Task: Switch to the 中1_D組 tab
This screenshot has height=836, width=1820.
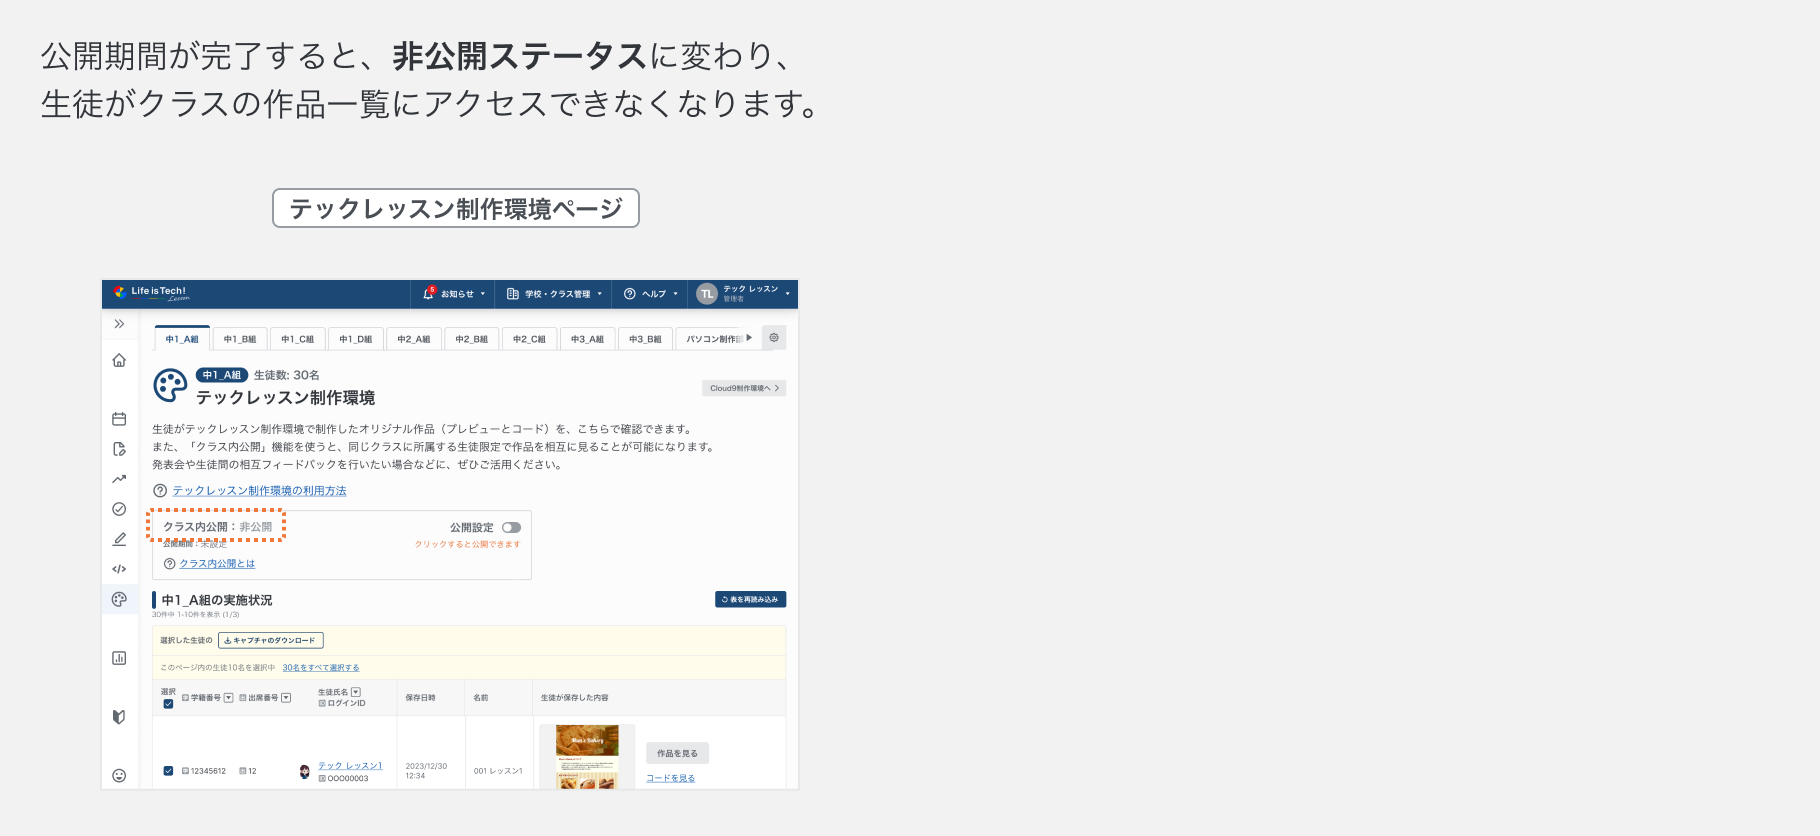Action: [x=356, y=339]
